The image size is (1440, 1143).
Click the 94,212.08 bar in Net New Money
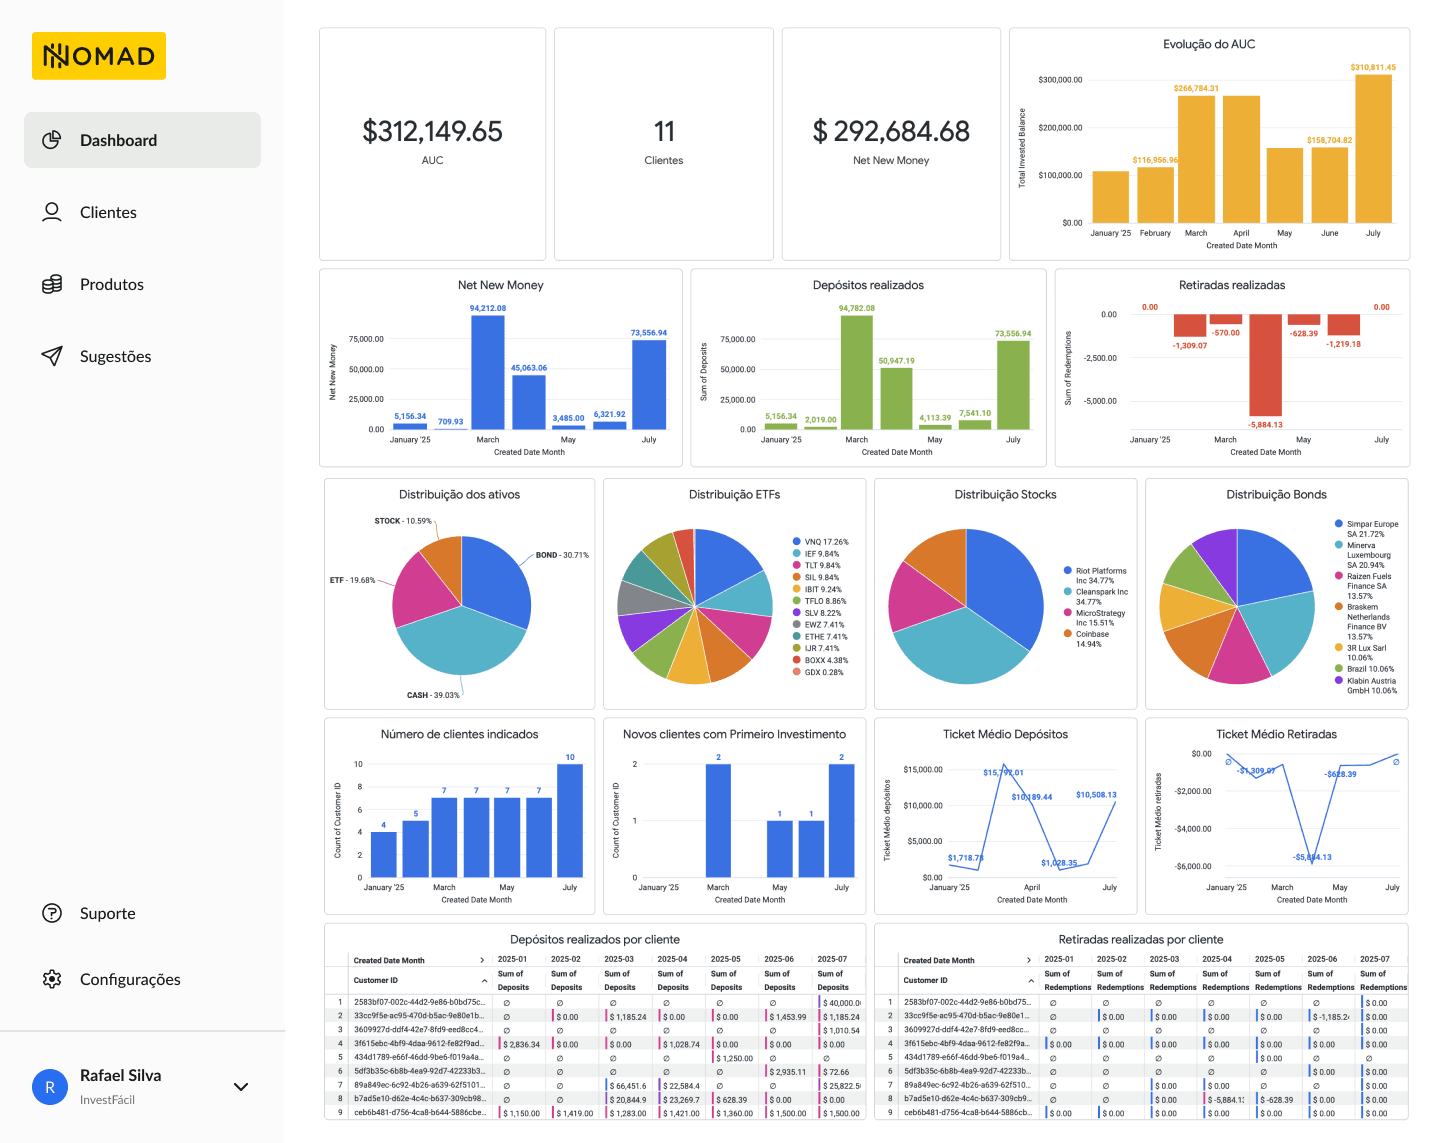click(x=488, y=372)
